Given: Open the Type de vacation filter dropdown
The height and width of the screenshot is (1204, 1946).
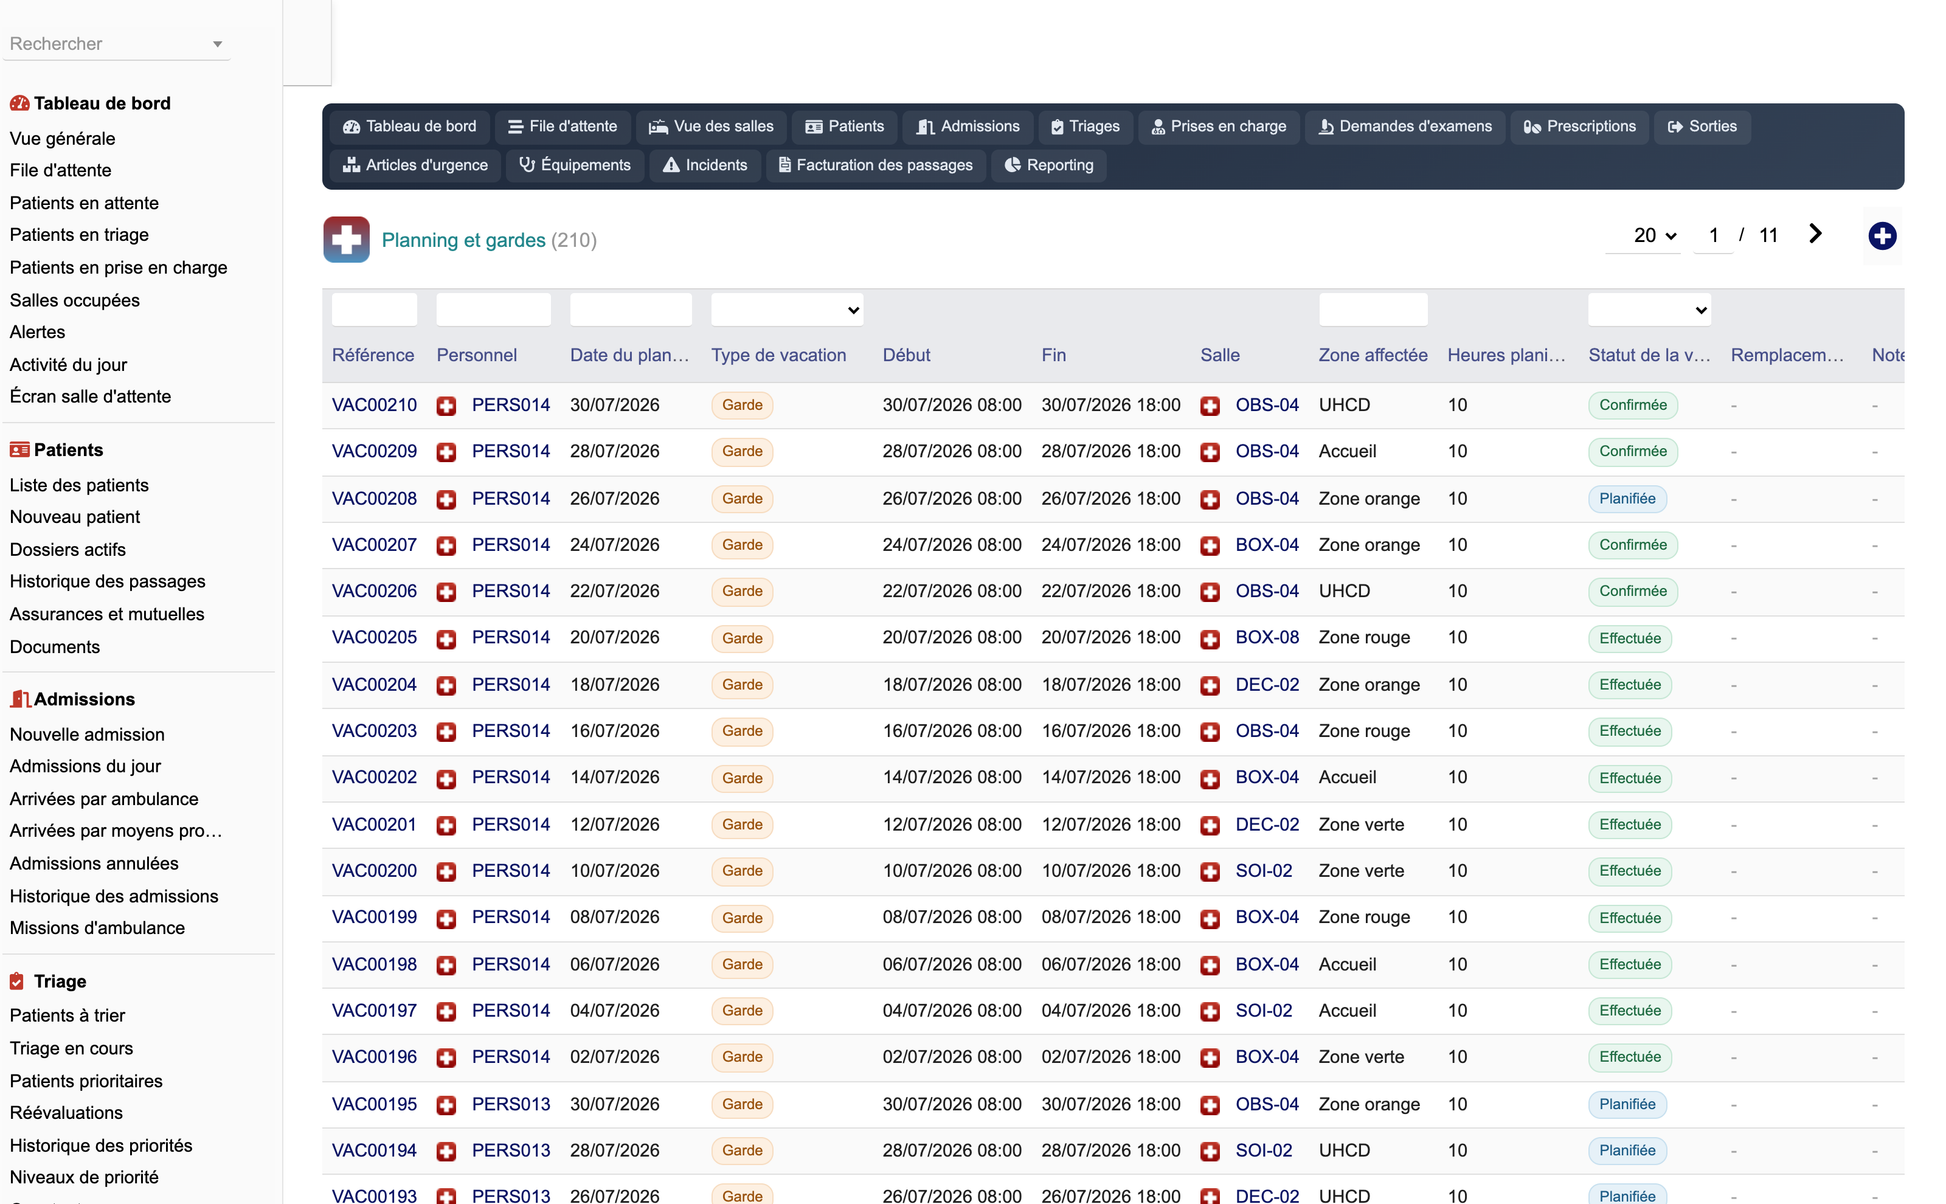Looking at the screenshot, I should pyautogui.click(x=787, y=310).
